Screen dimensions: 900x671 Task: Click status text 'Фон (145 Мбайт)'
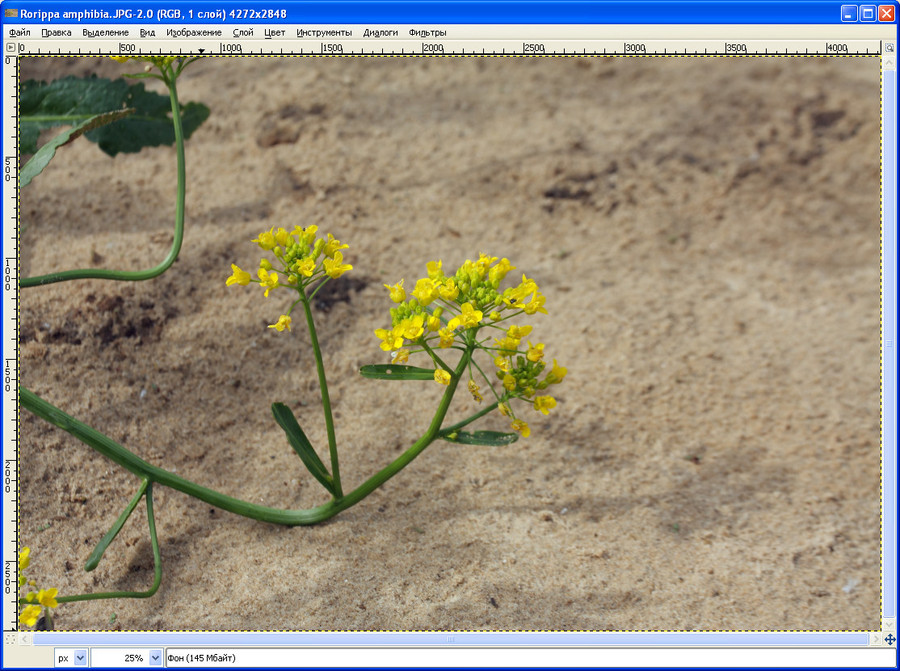(x=201, y=658)
